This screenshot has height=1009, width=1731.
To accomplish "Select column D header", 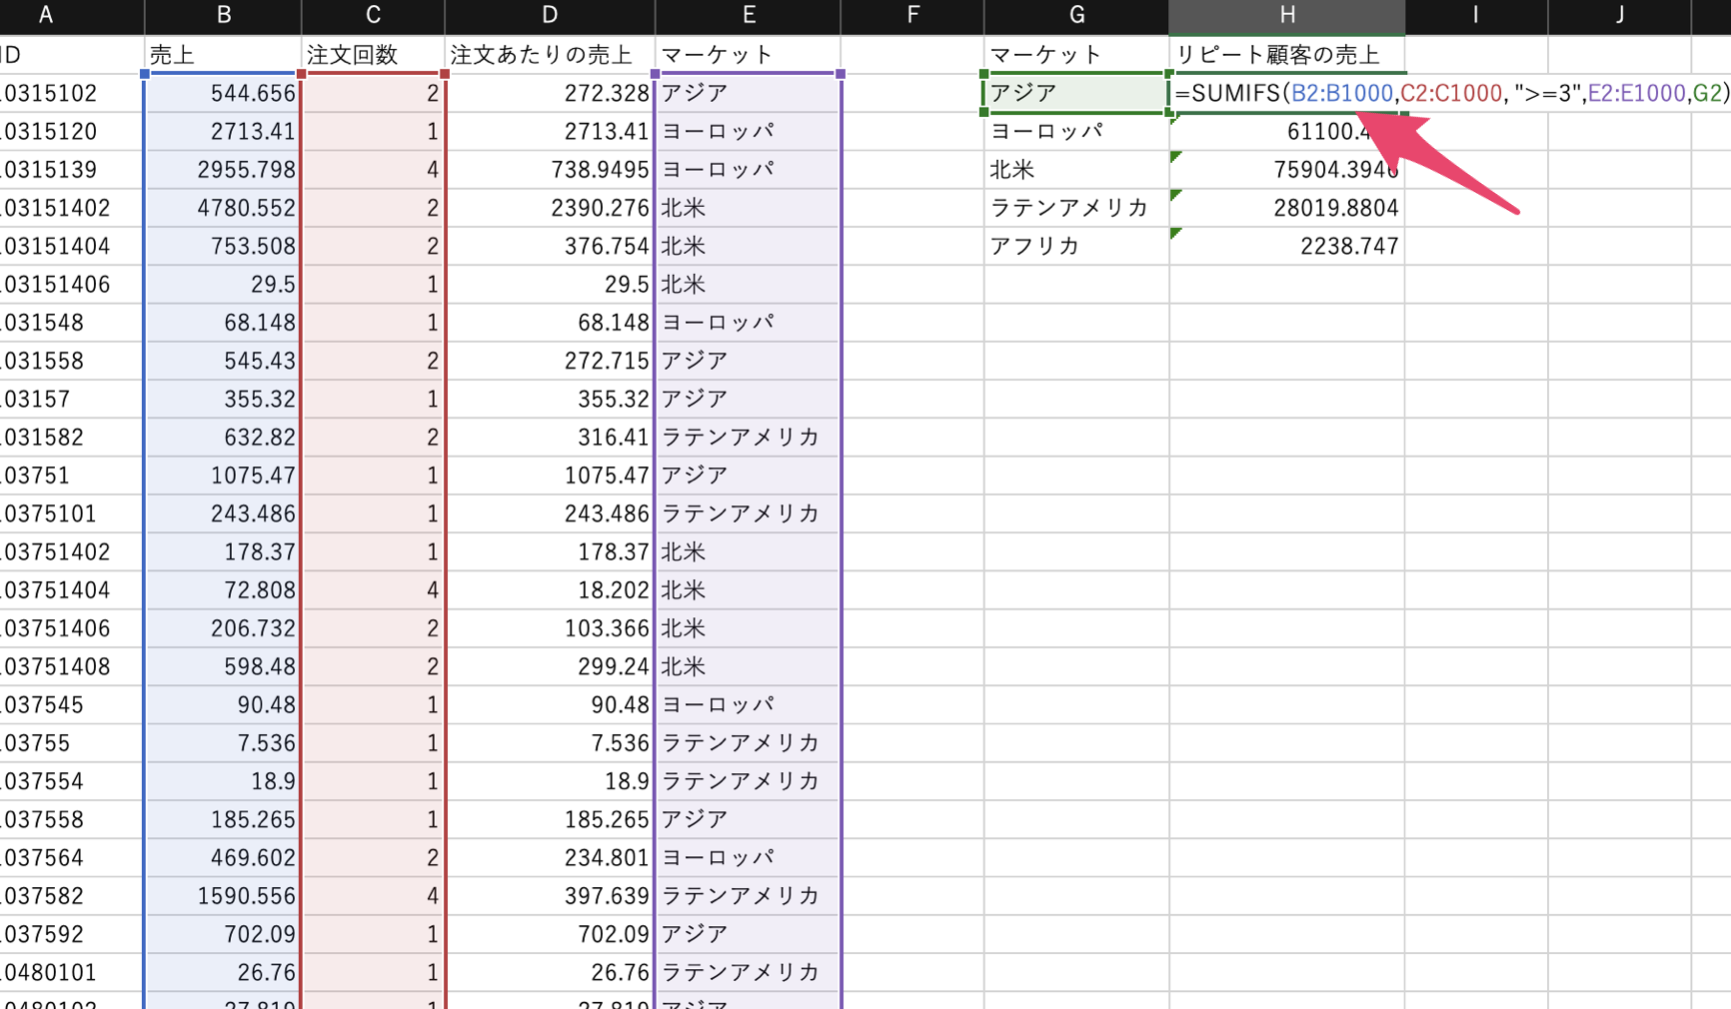I will coord(550,15).
